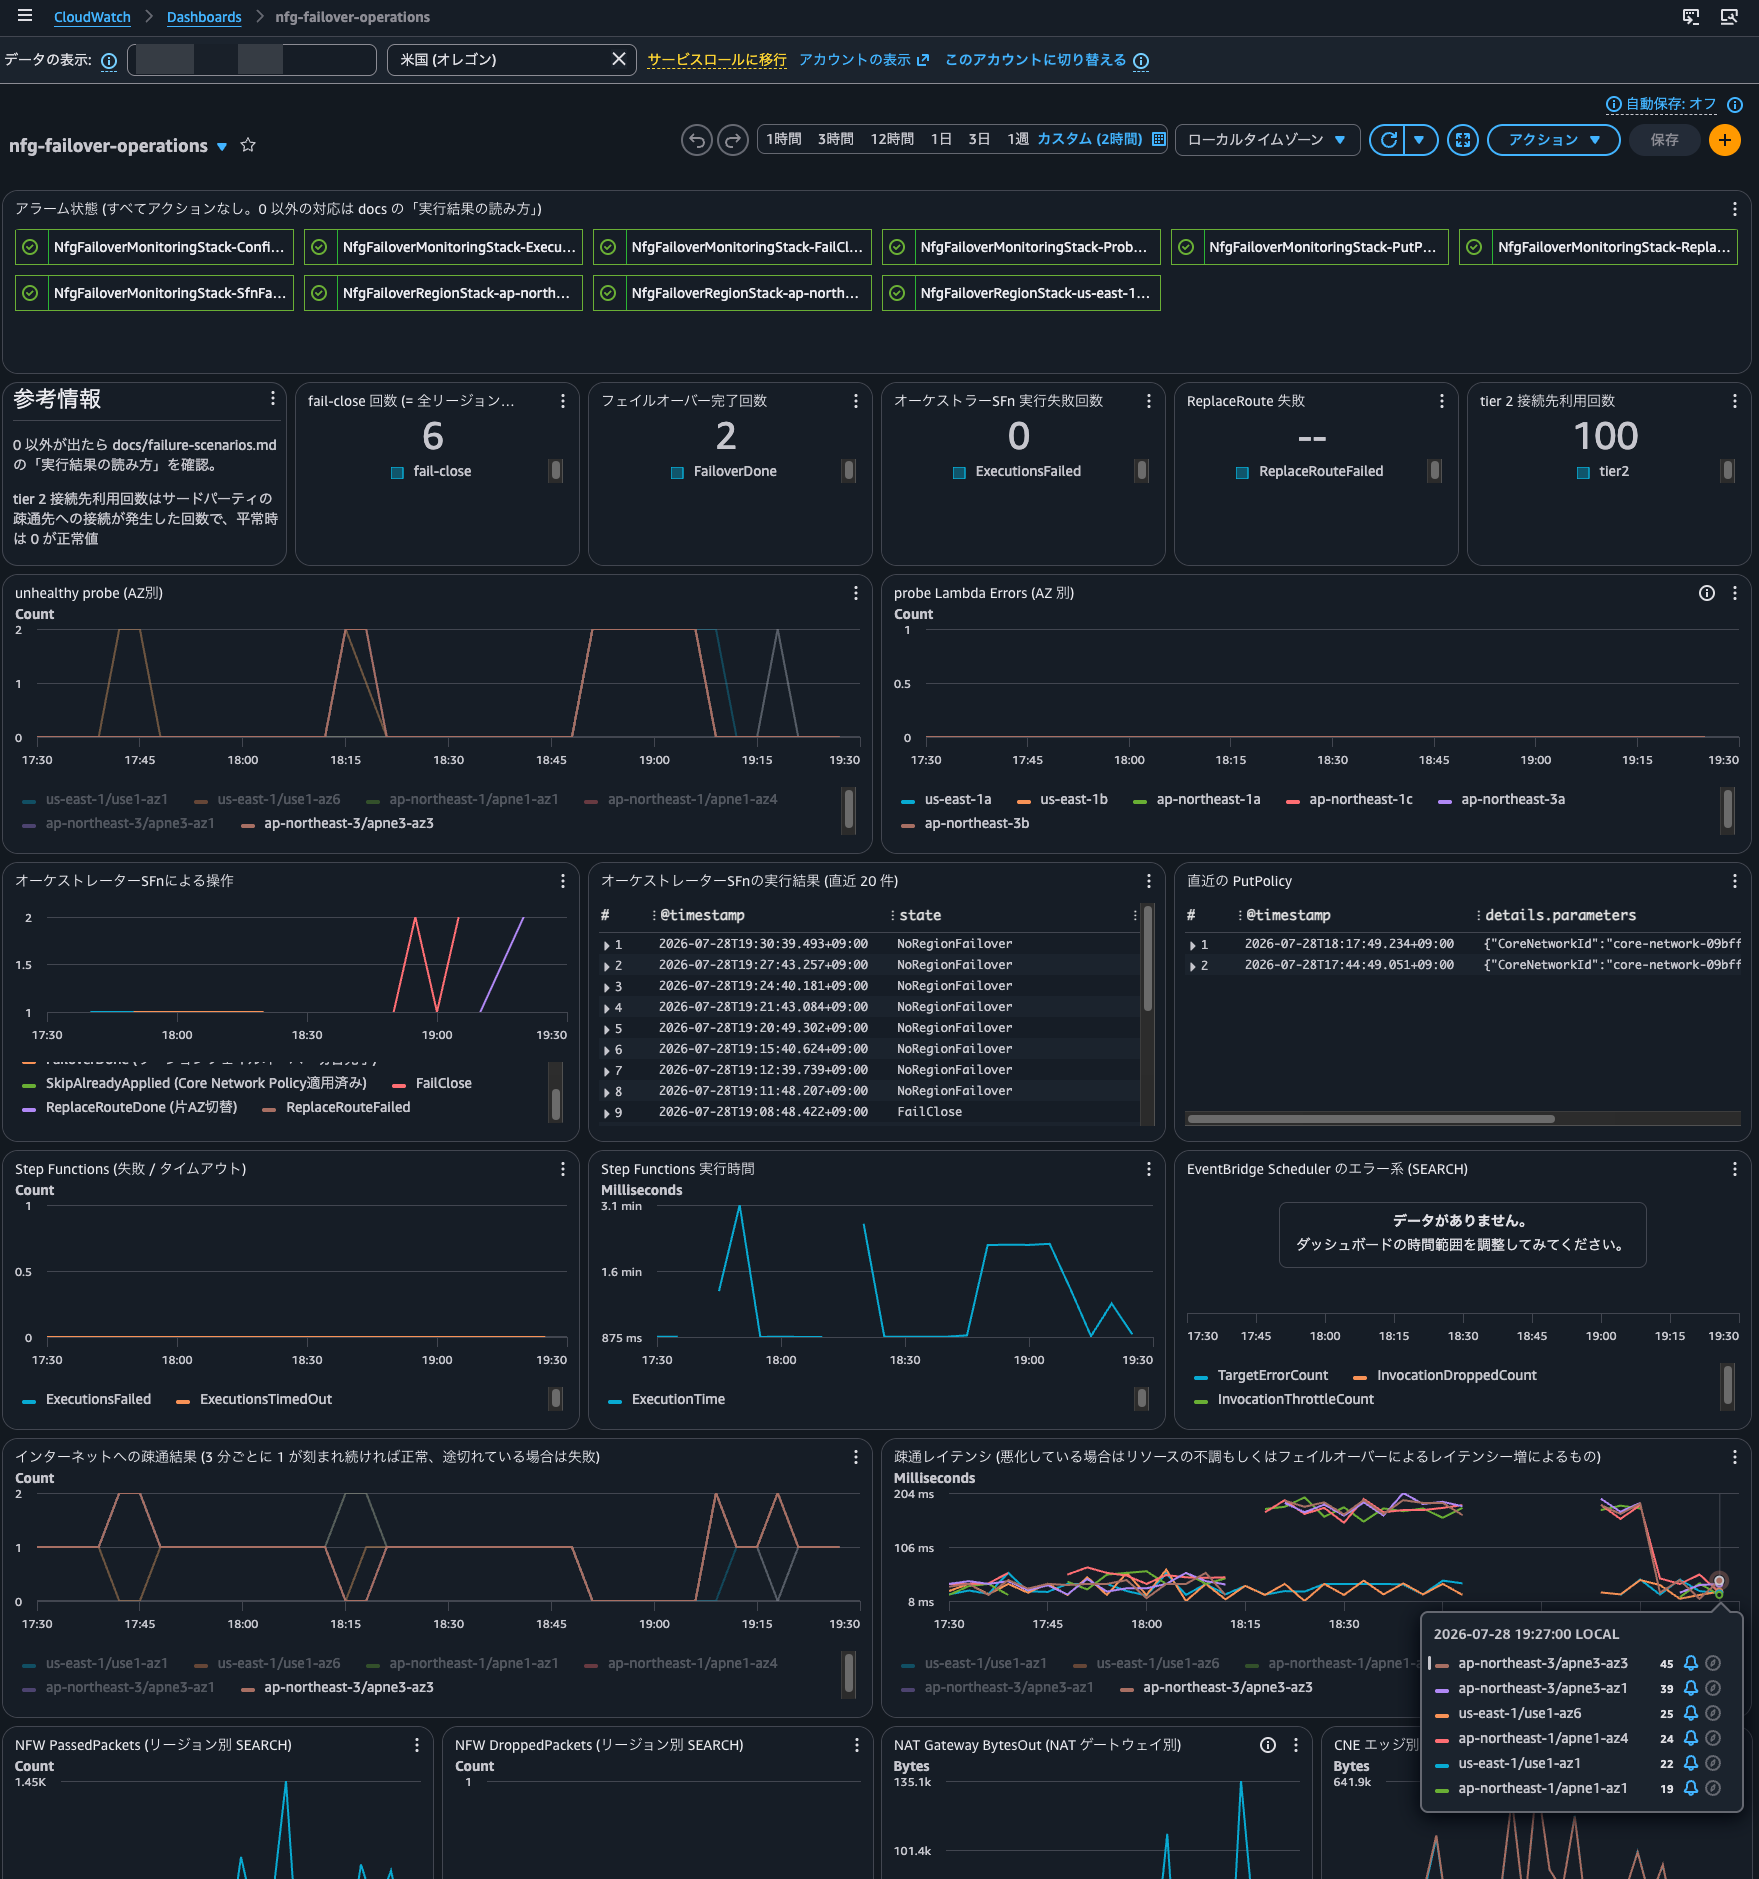Open NfgFailoverMonitoringStack-FailCl… alarm tile
1759x1879 pixels.
click(x=732, y=247)
